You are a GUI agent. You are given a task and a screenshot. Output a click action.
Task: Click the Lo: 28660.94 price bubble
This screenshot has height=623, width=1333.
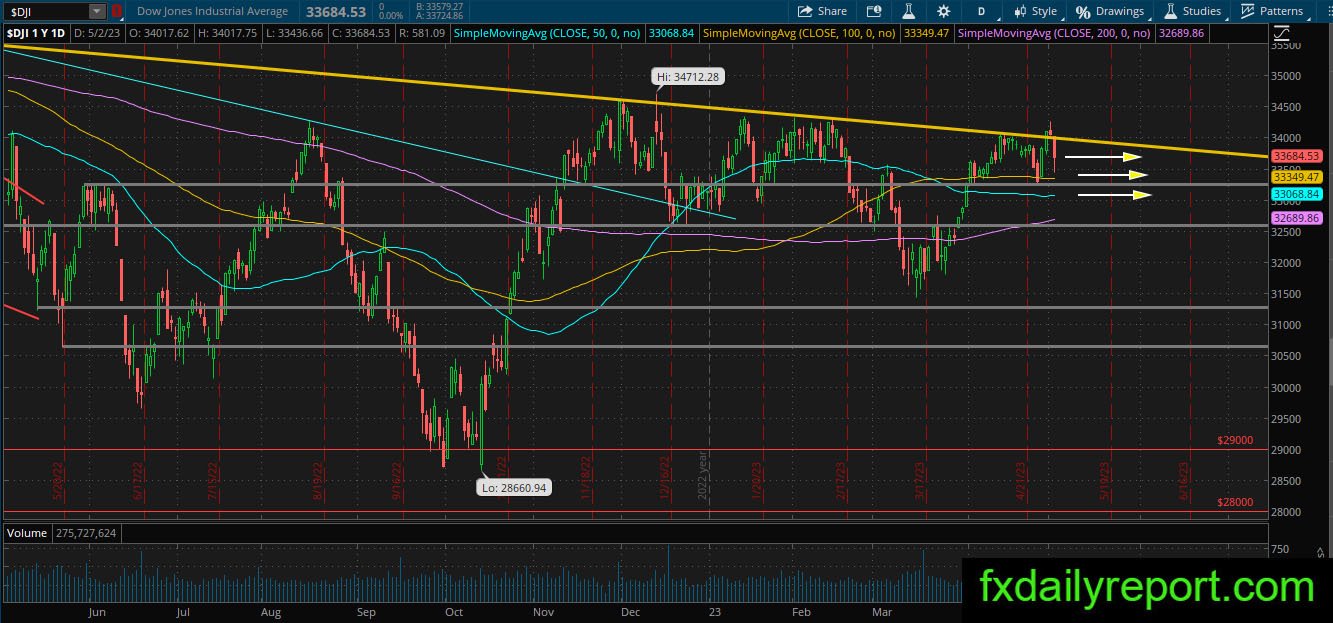point(515,488)
